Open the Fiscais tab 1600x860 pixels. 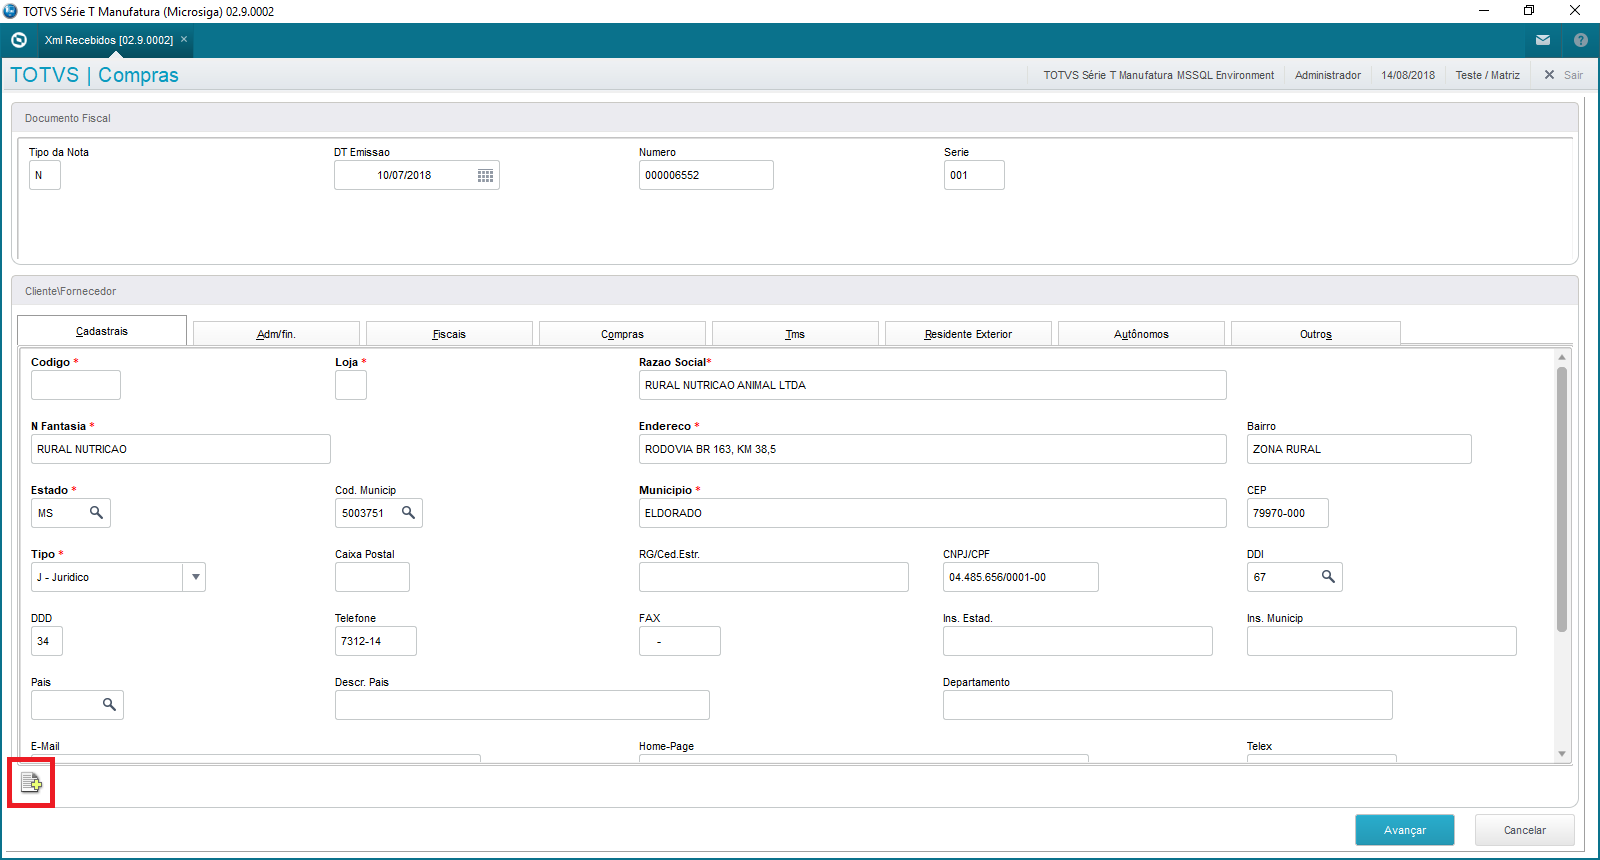click(449, 334)
